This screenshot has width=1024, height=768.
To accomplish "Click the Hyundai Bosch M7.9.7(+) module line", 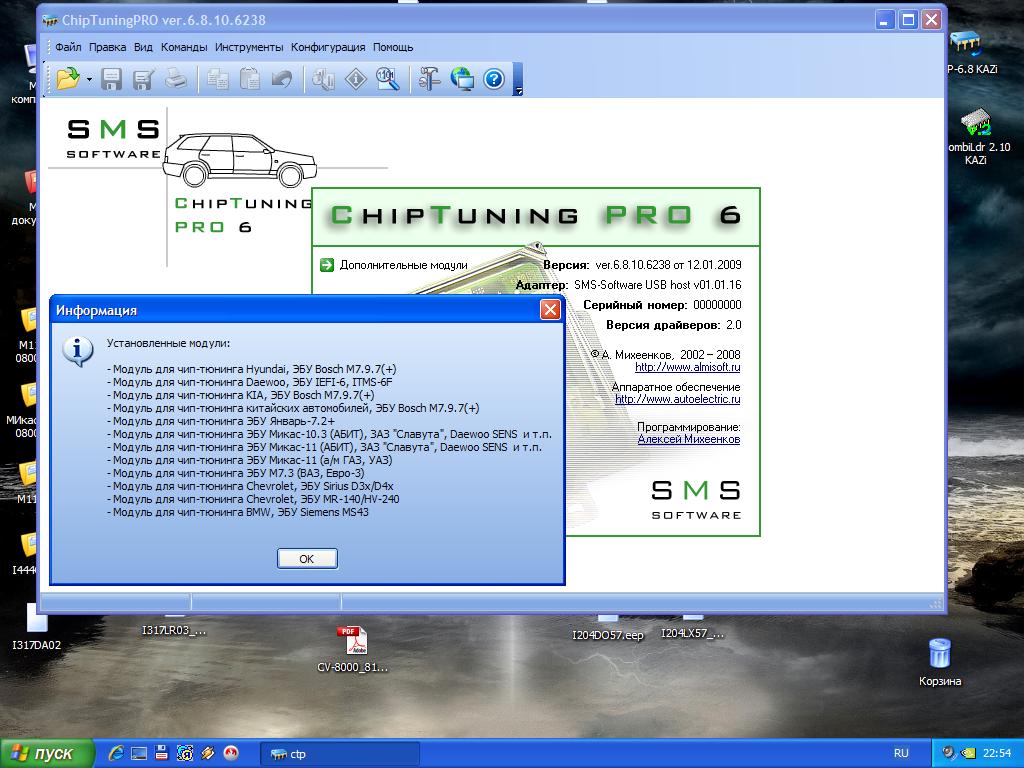I will coord(251,369).
